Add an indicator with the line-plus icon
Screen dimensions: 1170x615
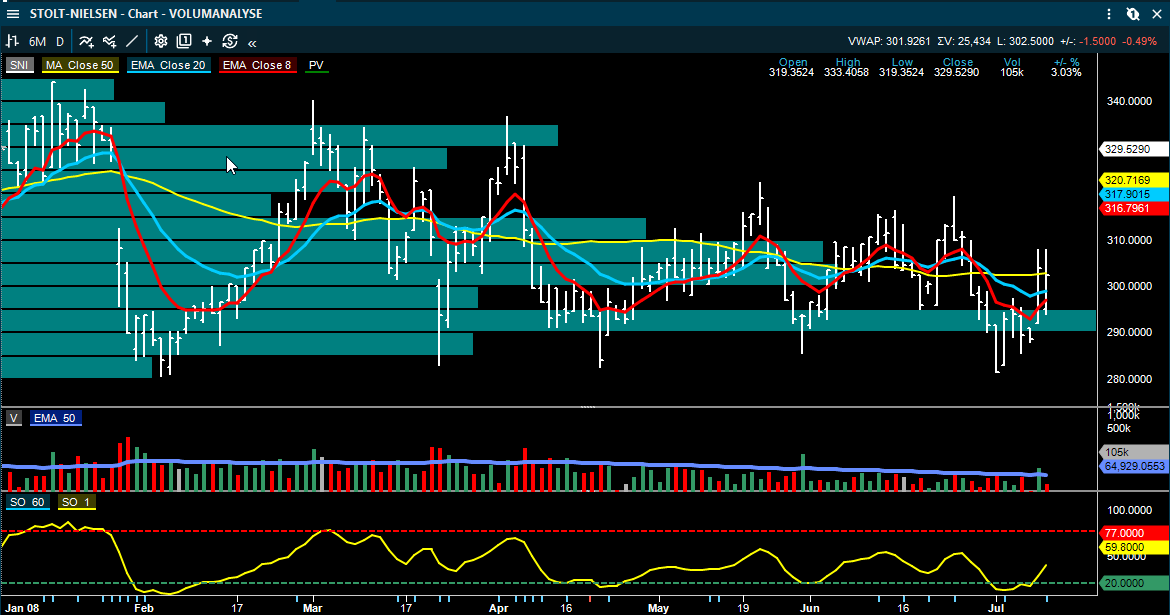pos(87,42)
